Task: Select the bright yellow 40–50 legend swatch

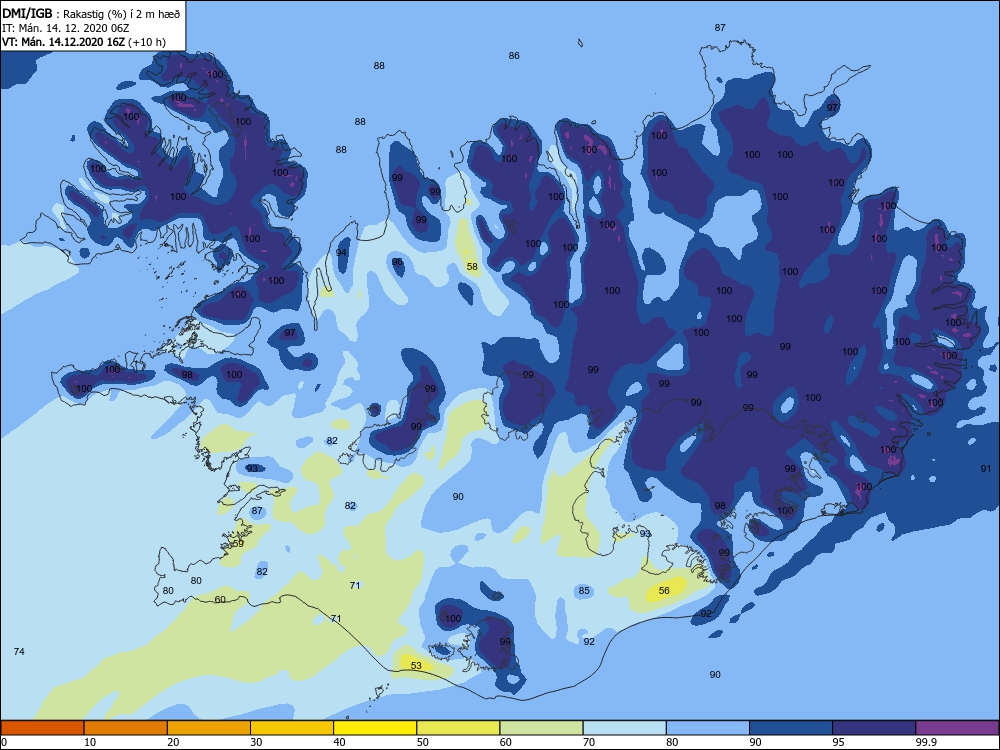Action: point(375,728)
